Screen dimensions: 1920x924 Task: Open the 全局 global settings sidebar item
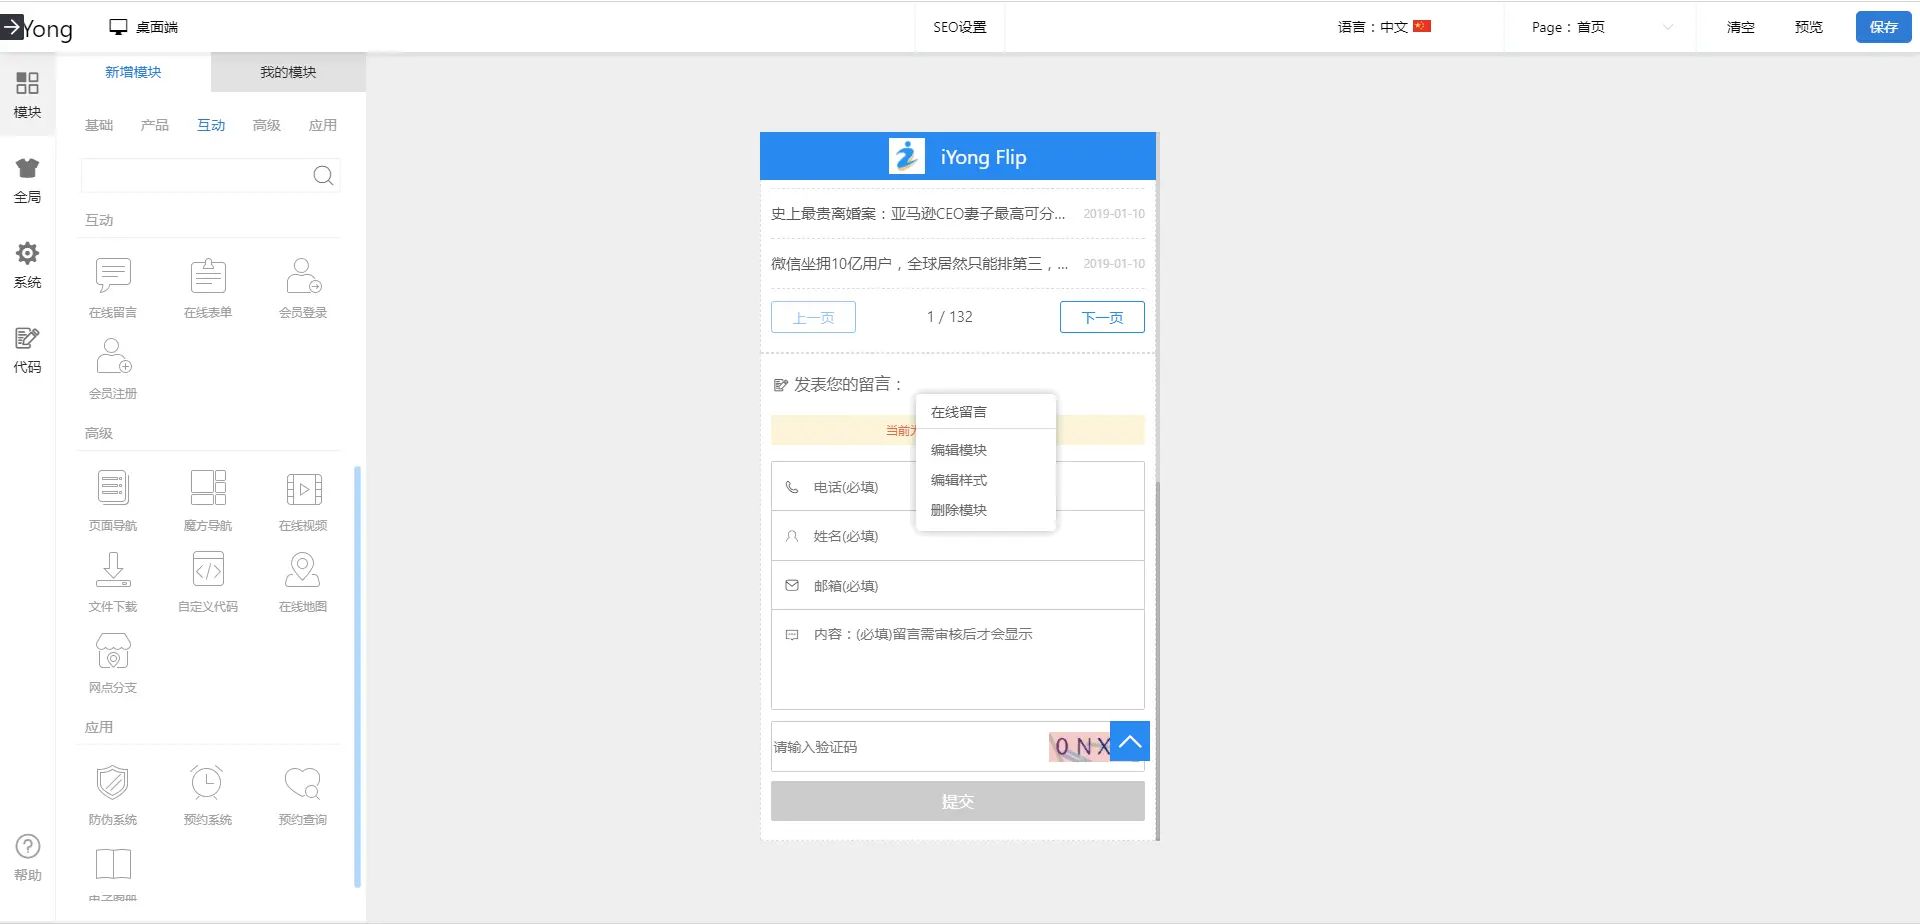click(x=27, y=180)
